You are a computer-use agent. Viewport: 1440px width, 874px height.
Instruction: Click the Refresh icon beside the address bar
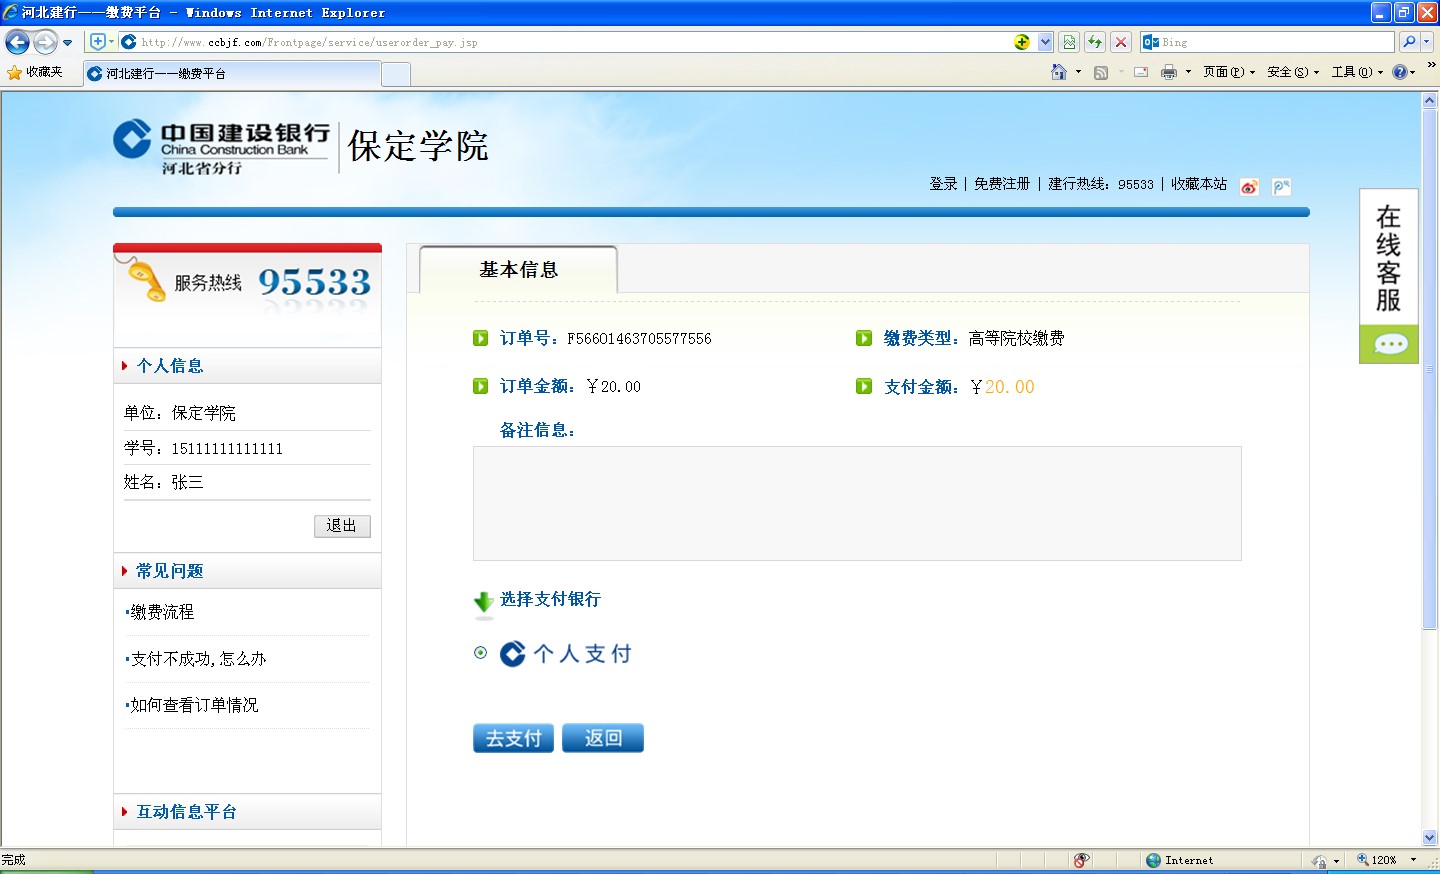1095,42
